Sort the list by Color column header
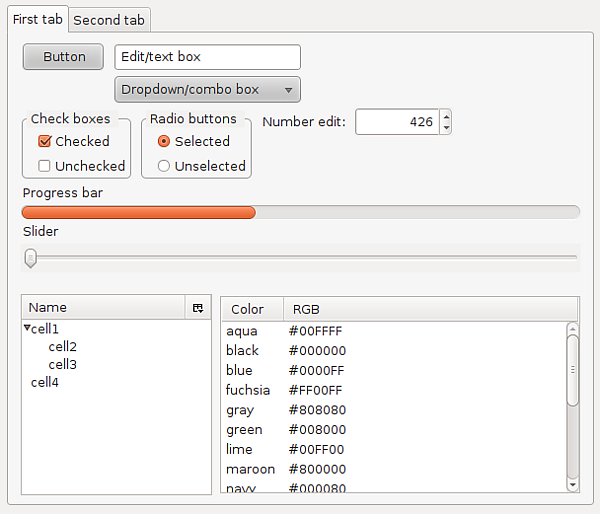 247,309
